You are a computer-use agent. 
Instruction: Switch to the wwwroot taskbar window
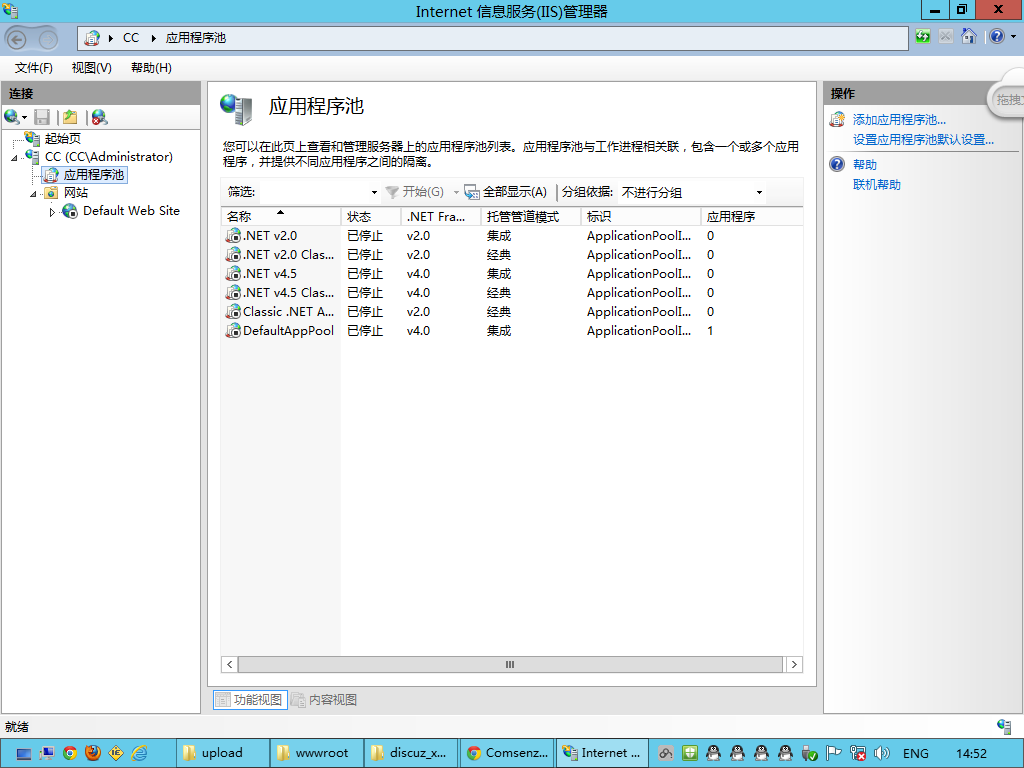(317, 753)
